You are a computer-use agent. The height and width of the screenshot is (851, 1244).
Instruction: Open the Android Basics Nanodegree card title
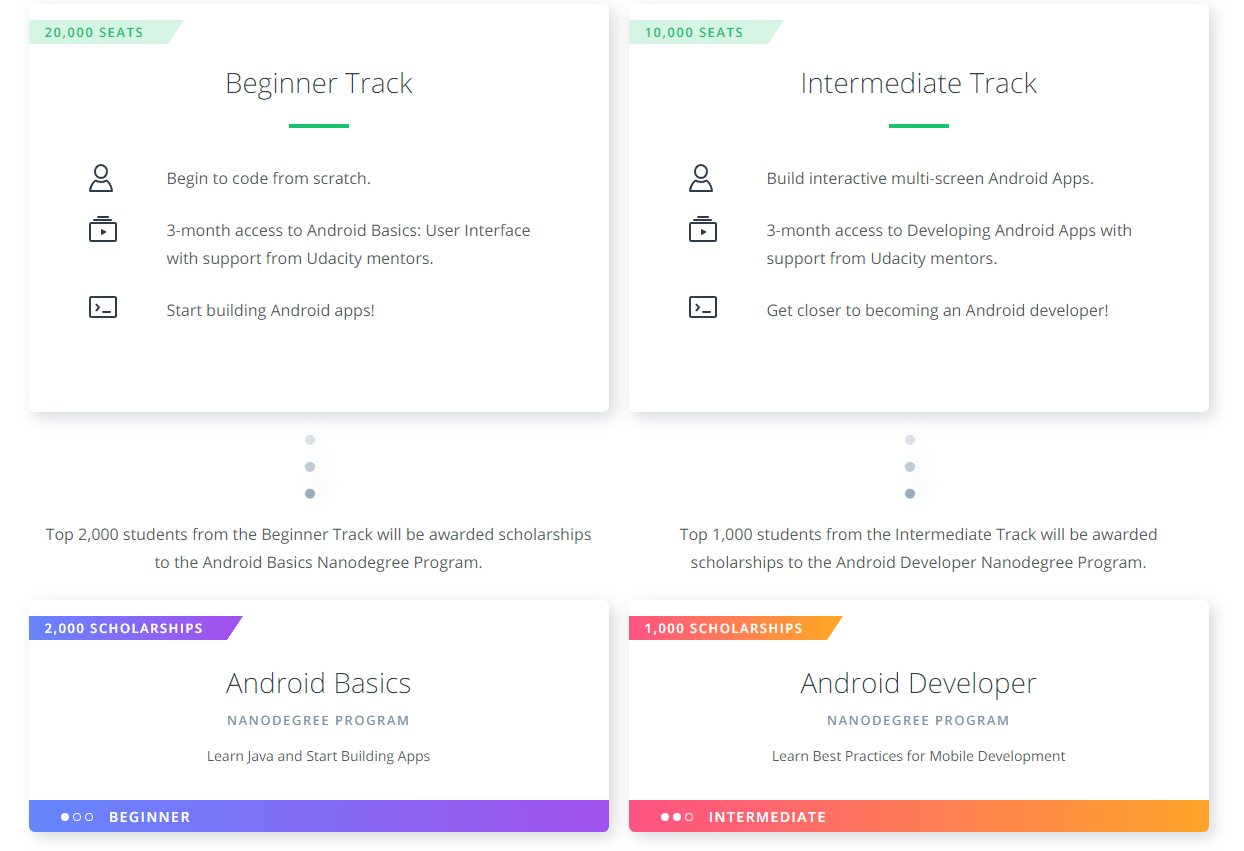(x=319, y=683)
